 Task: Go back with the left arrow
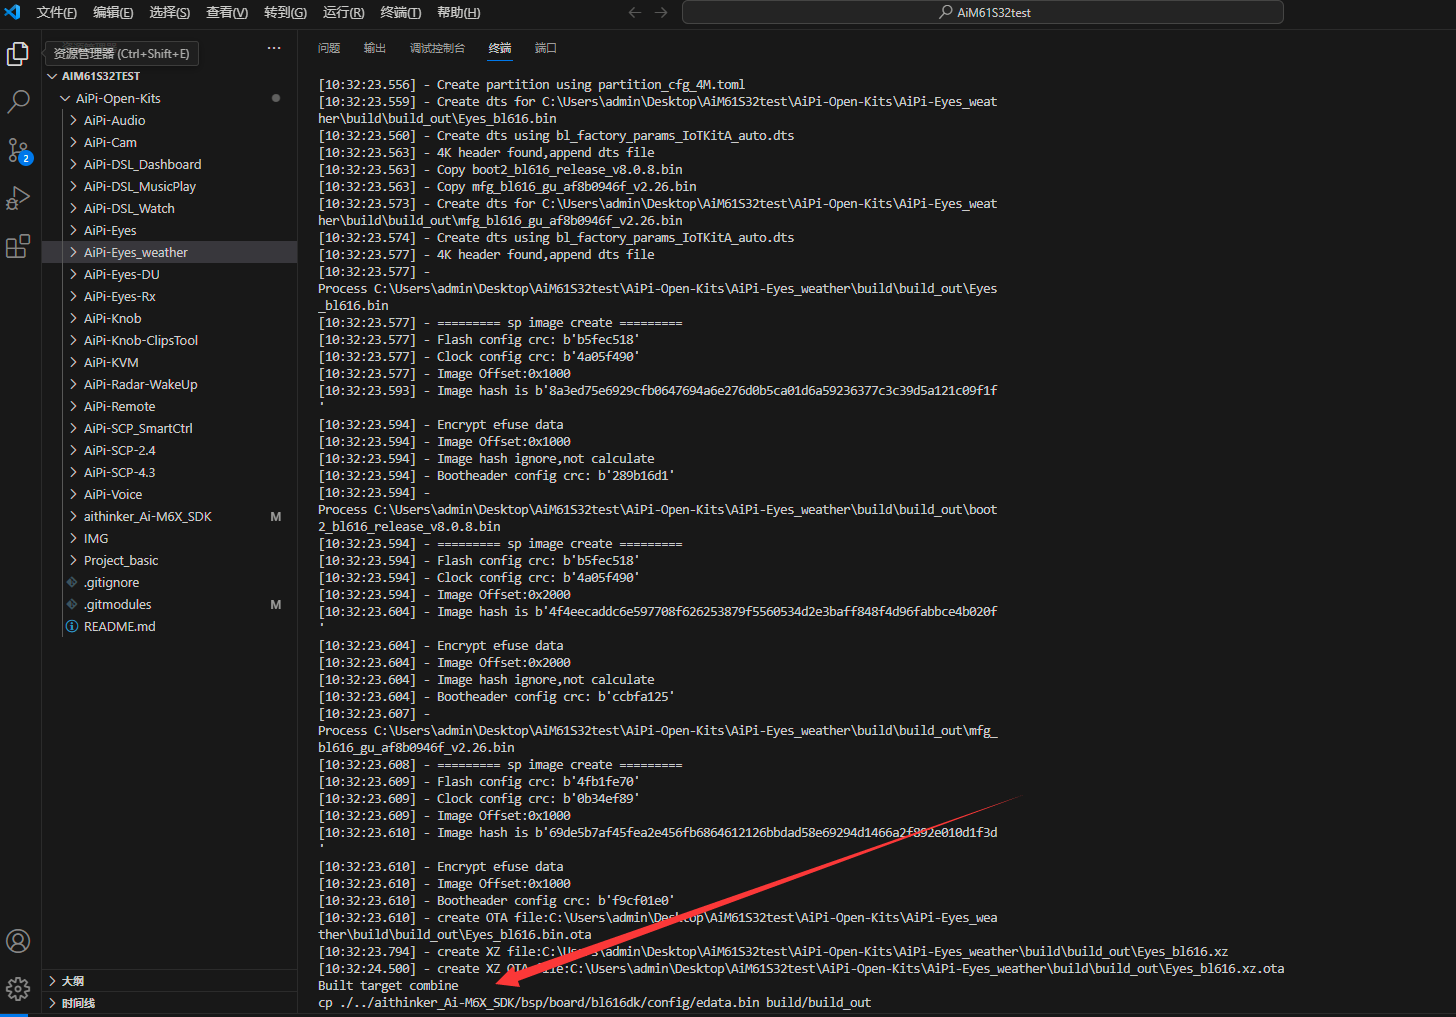[634, 12]
